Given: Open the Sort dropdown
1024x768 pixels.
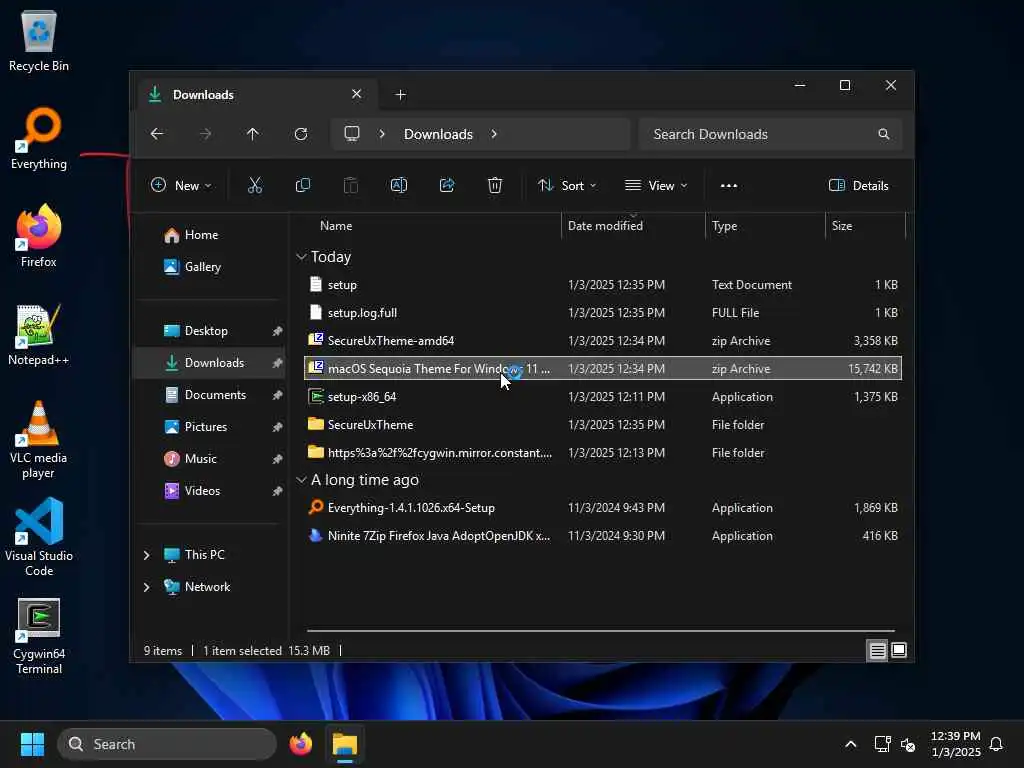Looking at the screenshot, I should tap(566, 185).
